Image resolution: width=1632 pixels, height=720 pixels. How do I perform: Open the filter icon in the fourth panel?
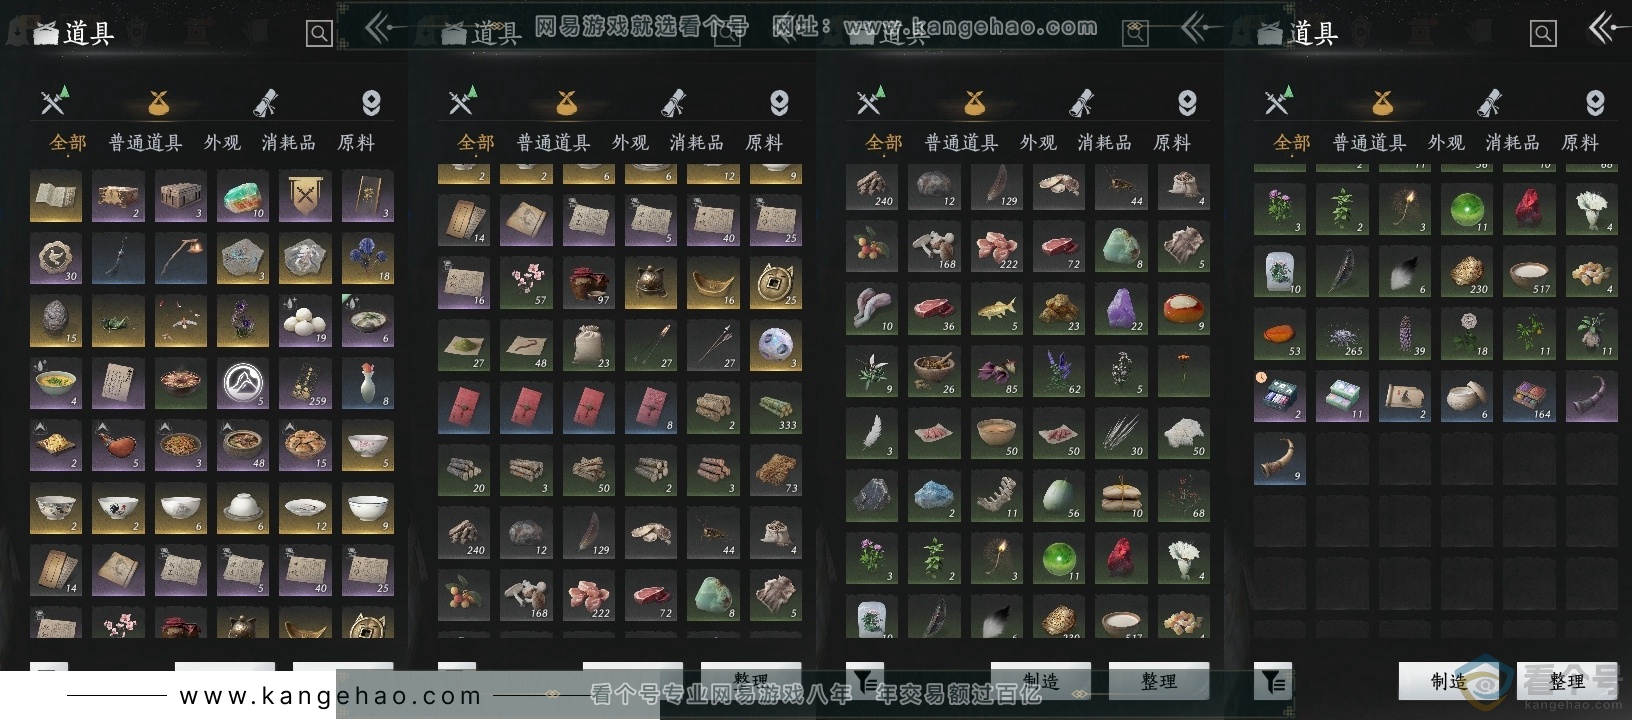1273,682
